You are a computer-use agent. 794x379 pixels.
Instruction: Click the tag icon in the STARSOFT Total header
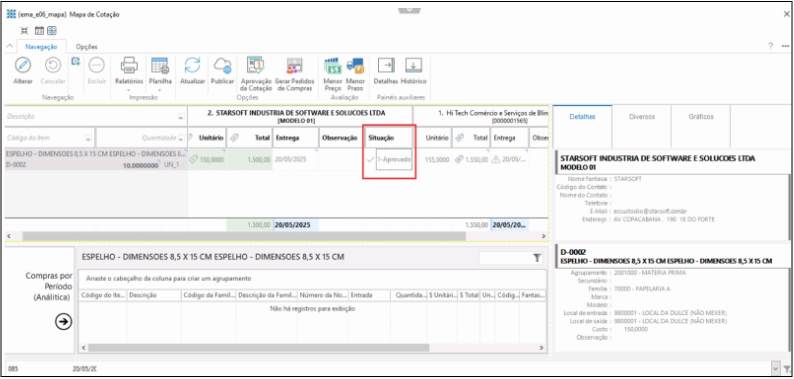[x=234, y=137]
